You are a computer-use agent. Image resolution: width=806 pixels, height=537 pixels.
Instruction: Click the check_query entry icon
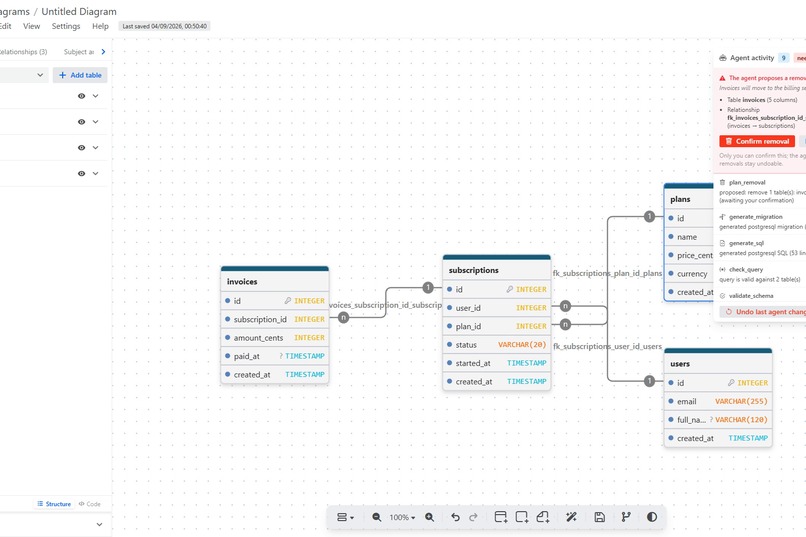[722, 269]
